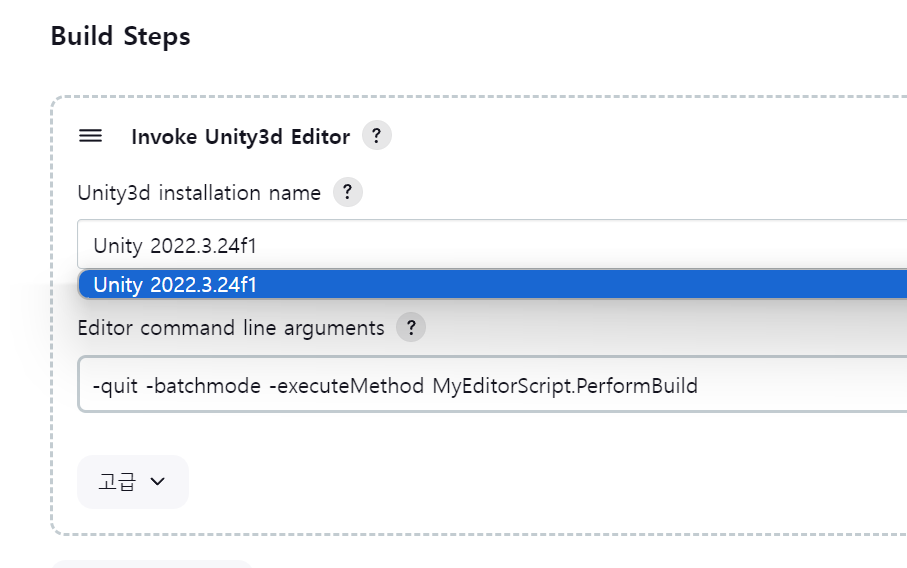Screen dimensions: 907x568
Task: Open help for Invoke Unity3d Editor
Action: pyautogui.click(x=377, y=135)
